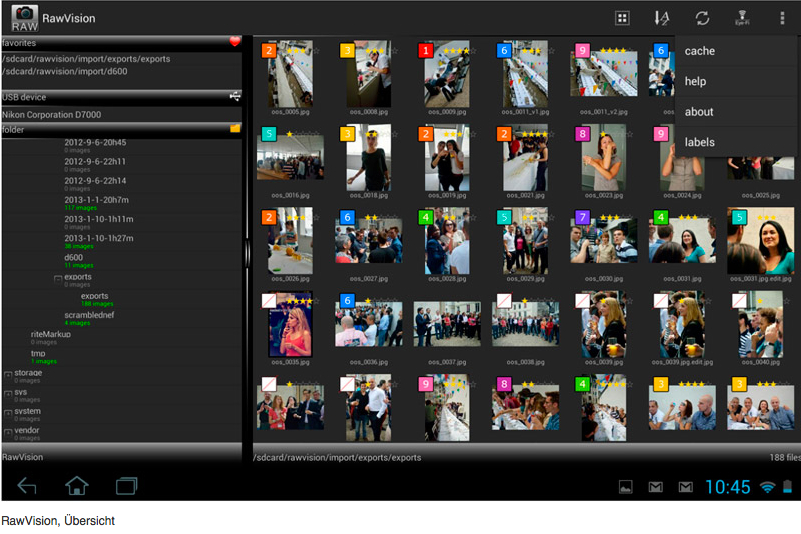Open folder 2013-1-1-20h7m
801x534 pixels.
click(96, 202)
